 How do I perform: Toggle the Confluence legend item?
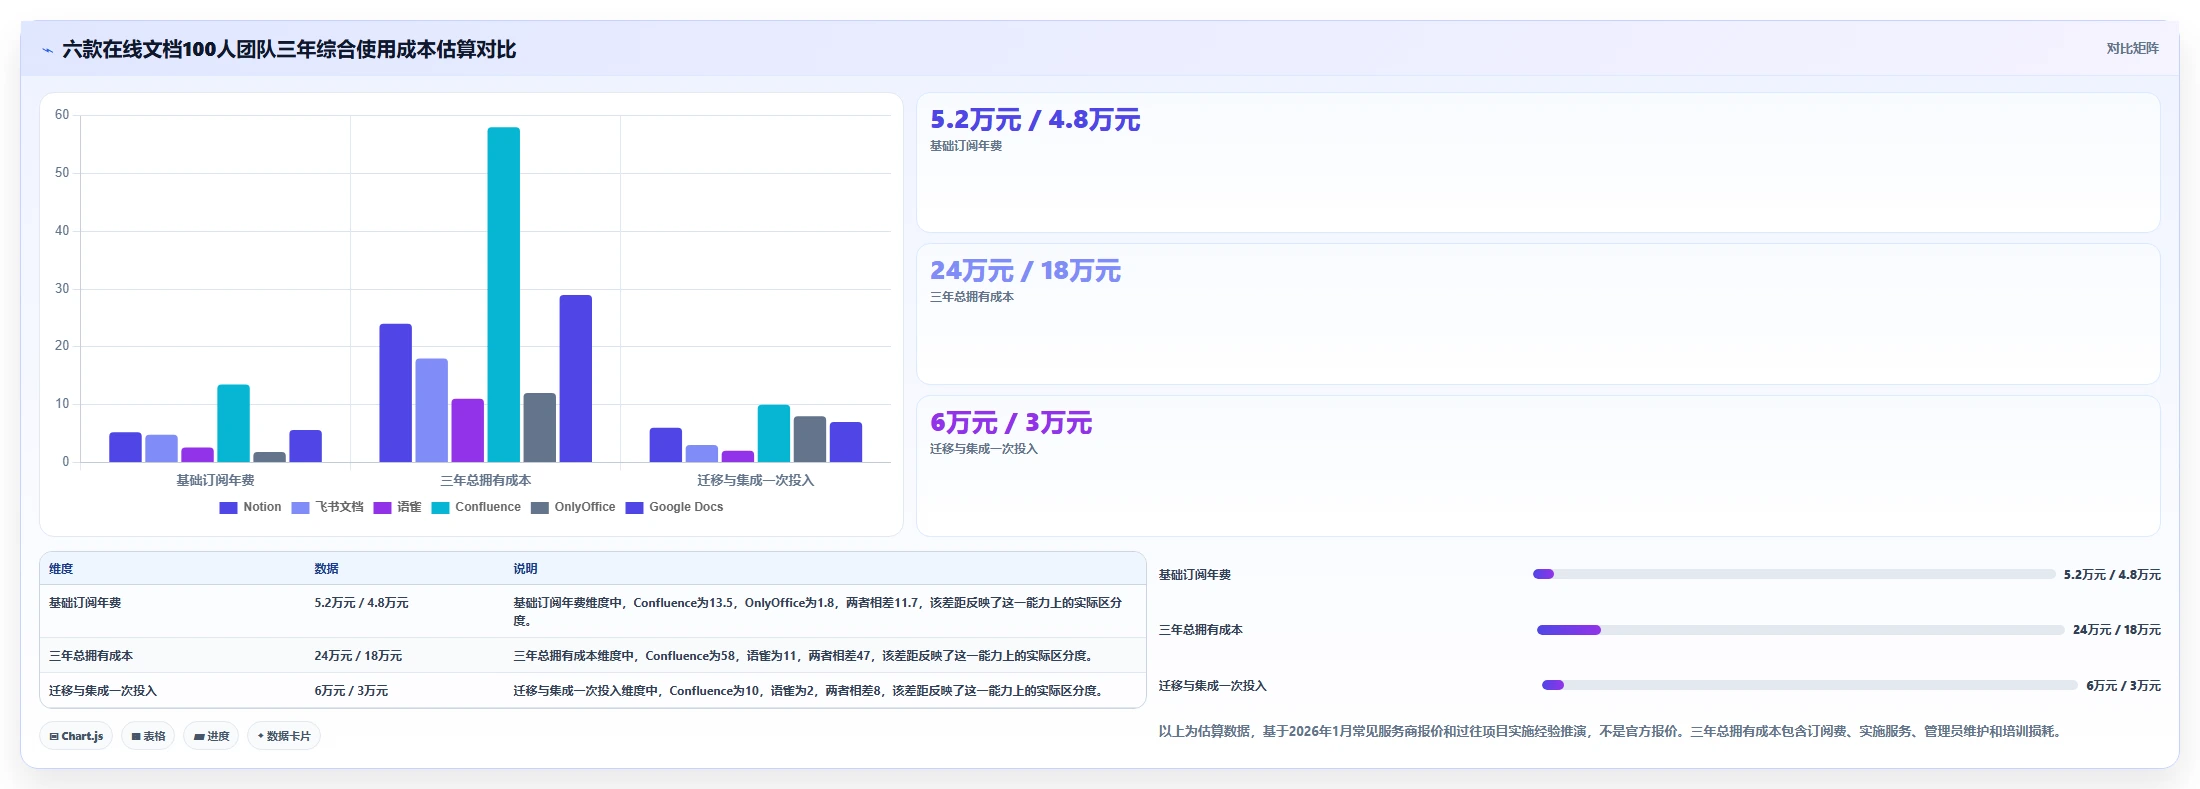coord(476,507)
